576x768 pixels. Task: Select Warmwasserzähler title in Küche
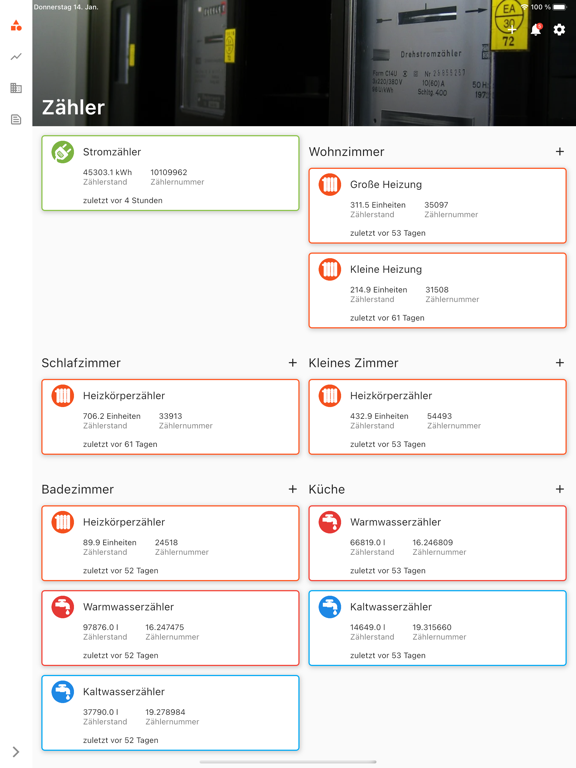pos(395,522)
